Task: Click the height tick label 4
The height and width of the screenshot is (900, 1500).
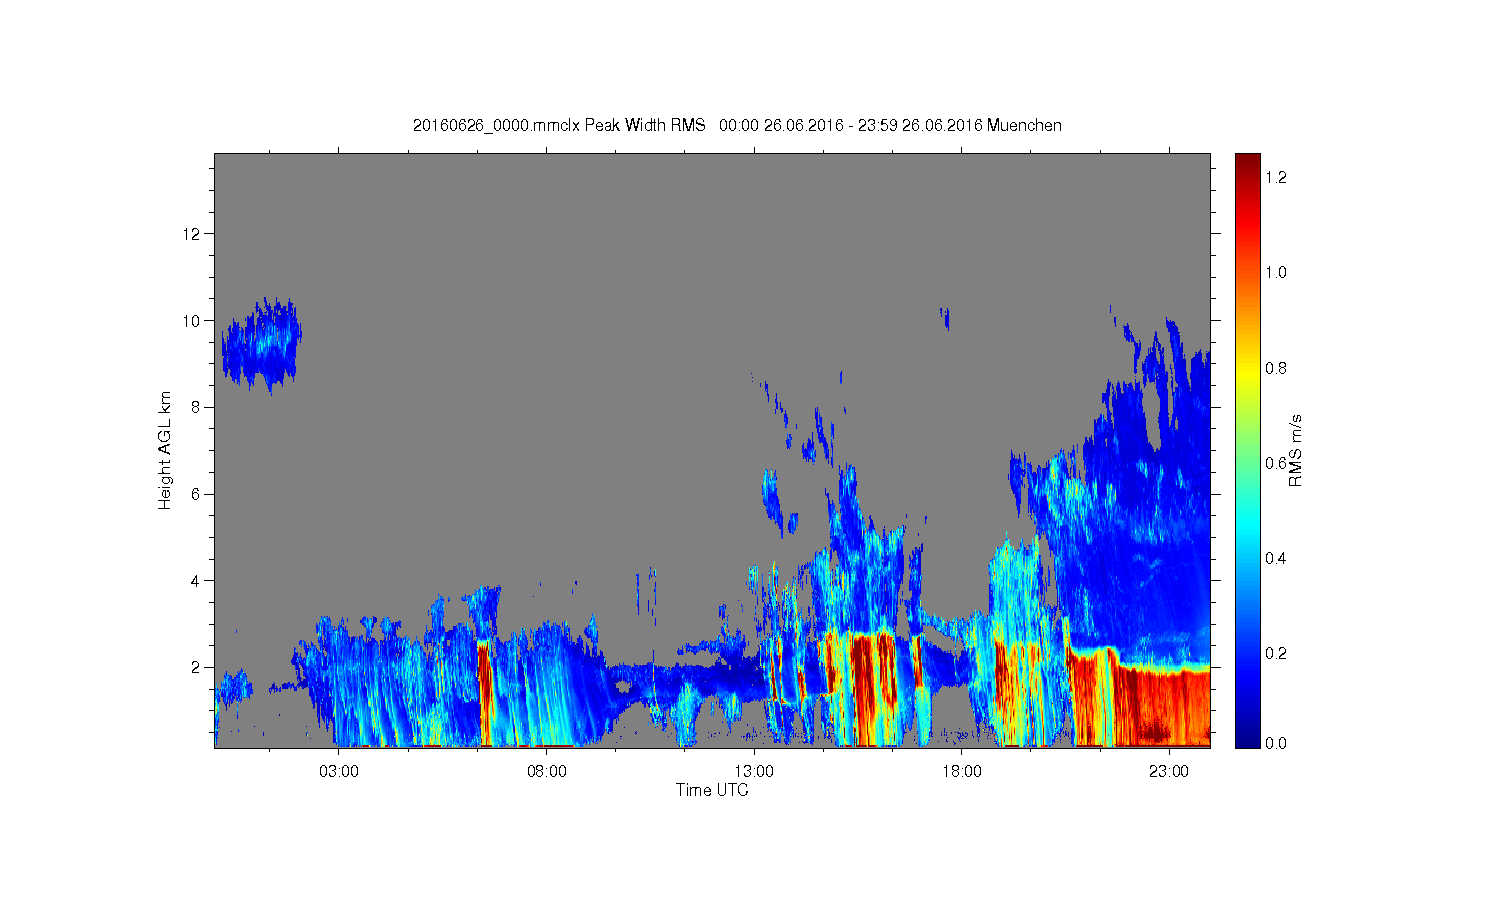Action: 196,580
